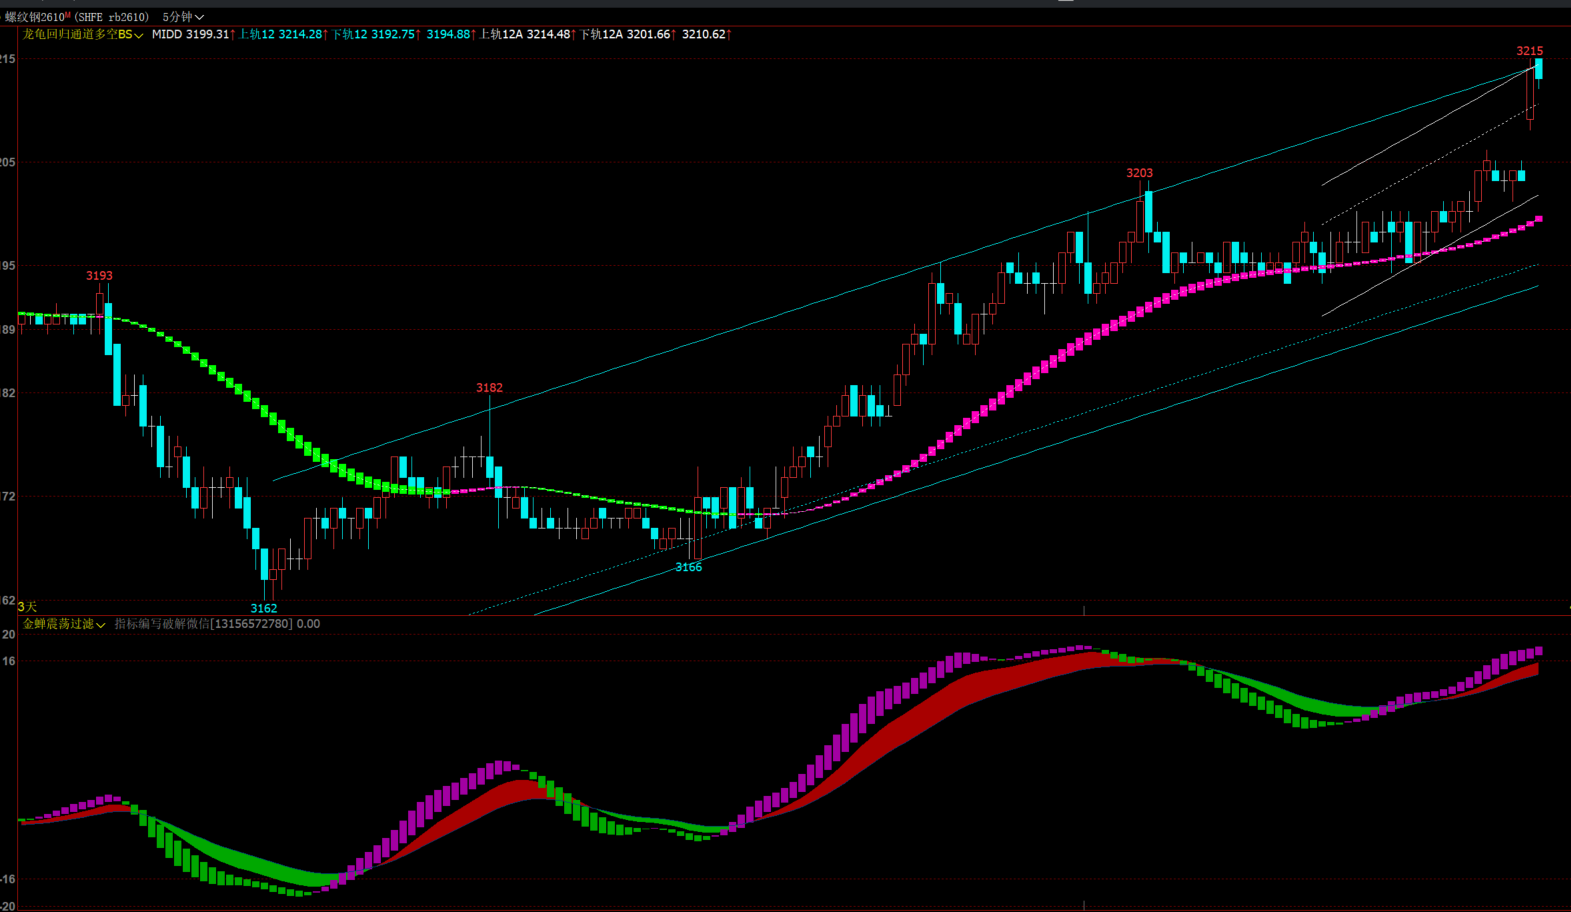Screen dimensions: 1571x912
Task: Click the 3182 swing high label
Action: [x=489, y=388]
